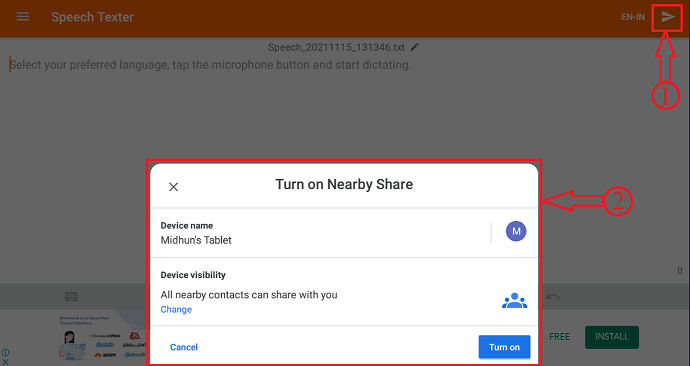Open the hamburger navigation menu
This screenshot has width=690, height=366.
[x=22, y=17]
